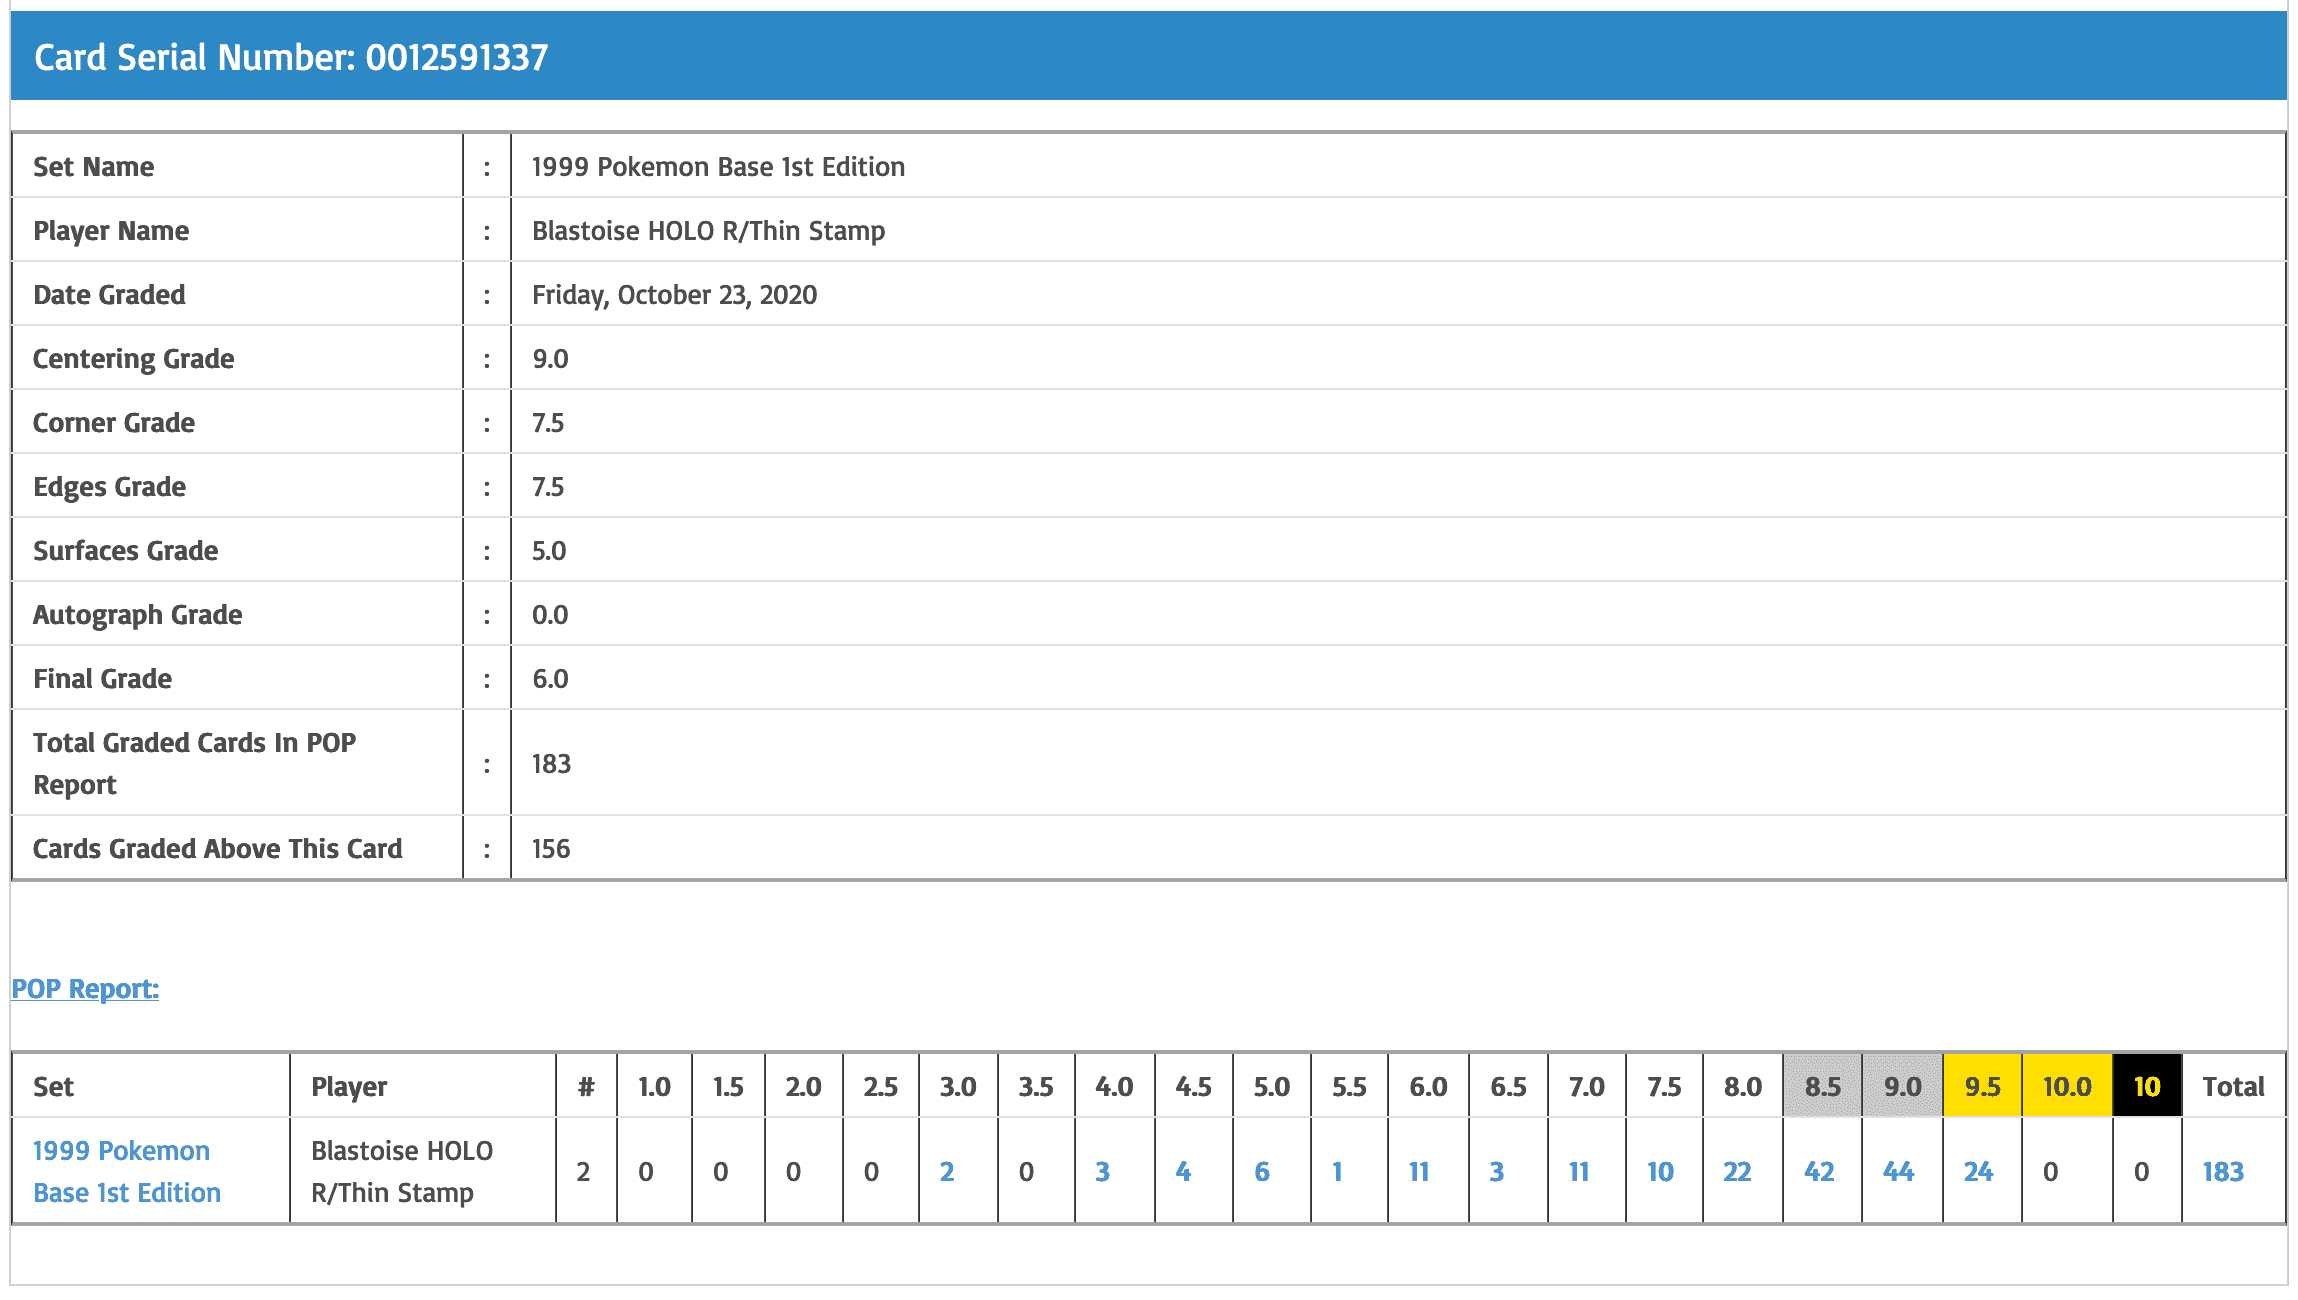Click the Player column header in POP table
The image size is (2298, 1300).
[349, 1086]
